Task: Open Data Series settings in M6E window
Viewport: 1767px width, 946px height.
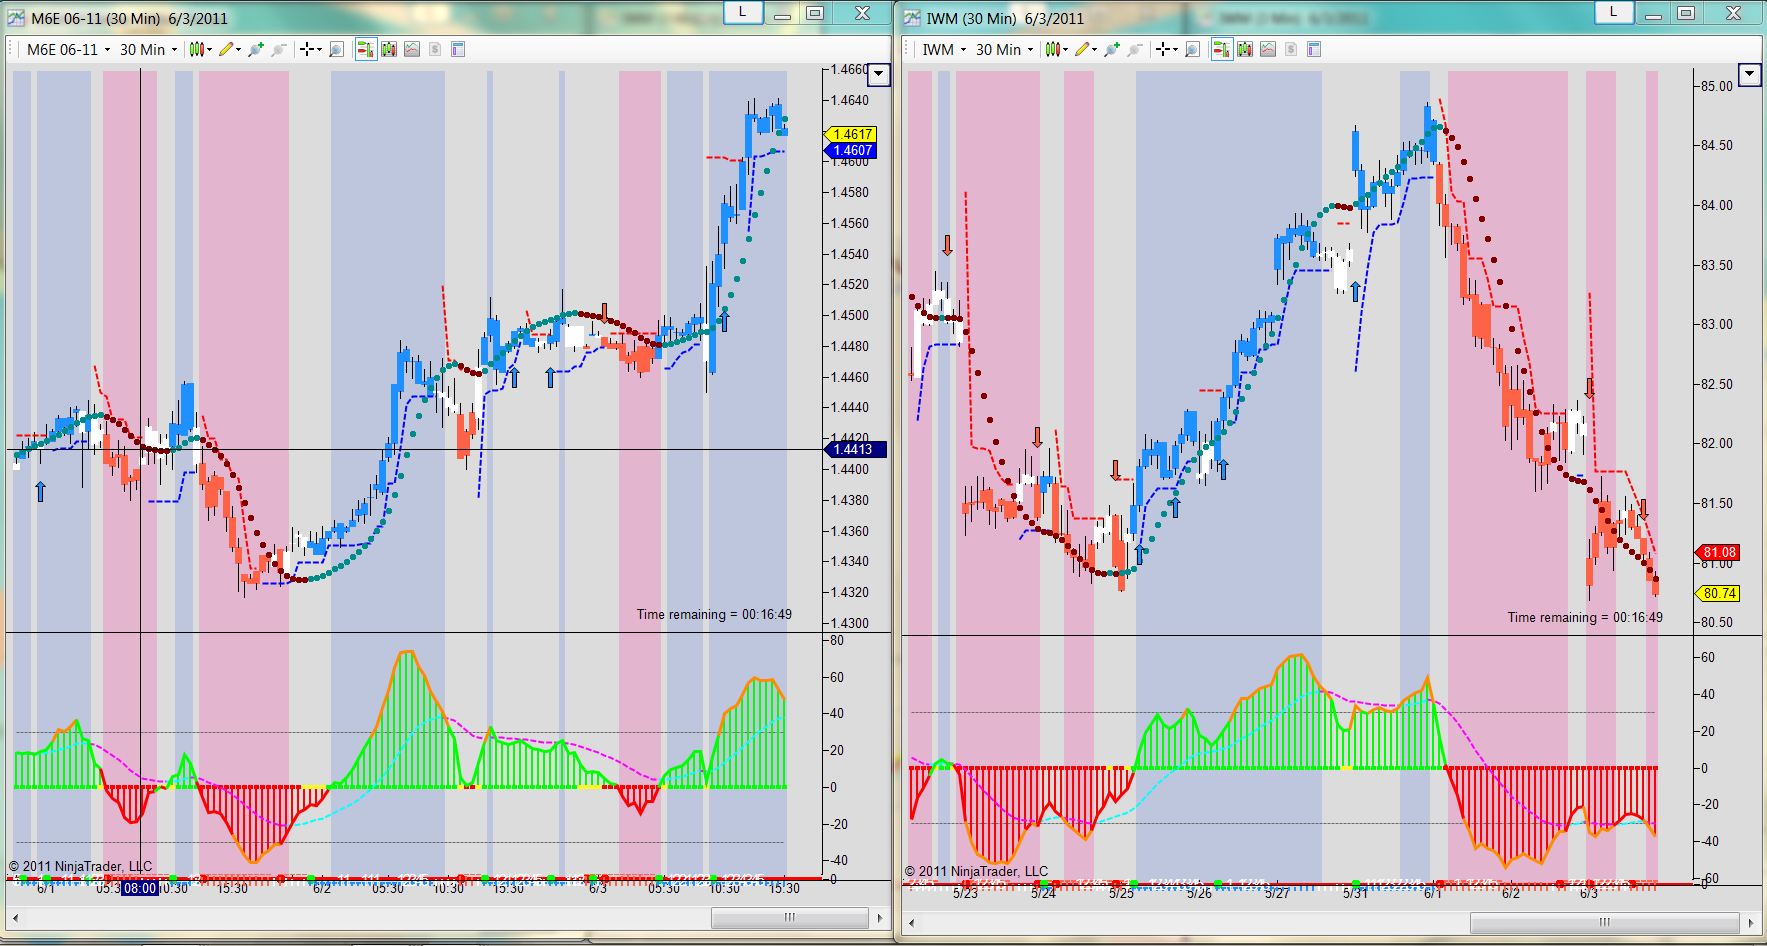Action: [x=388, y=49]
